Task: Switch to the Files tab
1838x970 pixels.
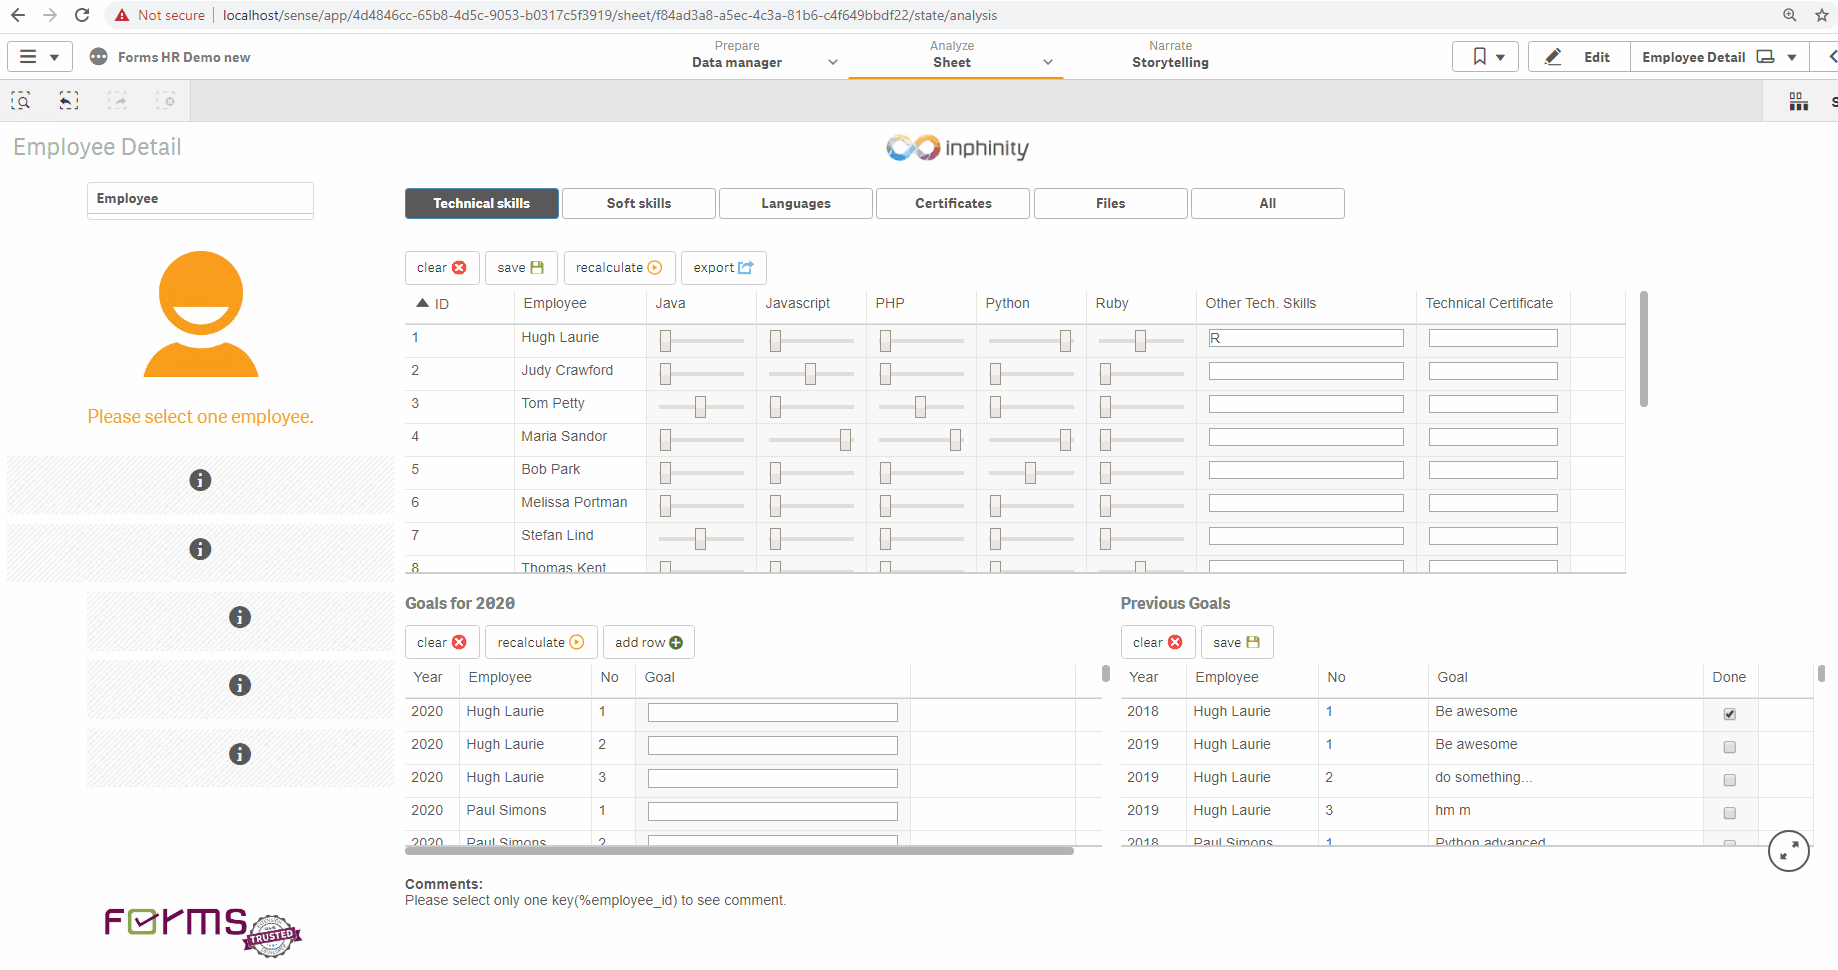Action: 1110,203
